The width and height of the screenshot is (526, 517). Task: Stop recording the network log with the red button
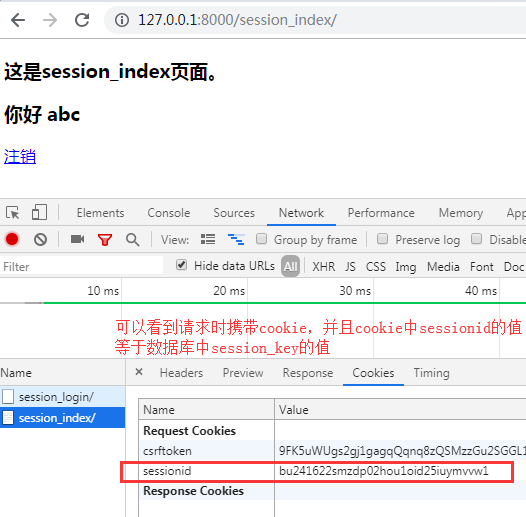(x=12, y=240)
